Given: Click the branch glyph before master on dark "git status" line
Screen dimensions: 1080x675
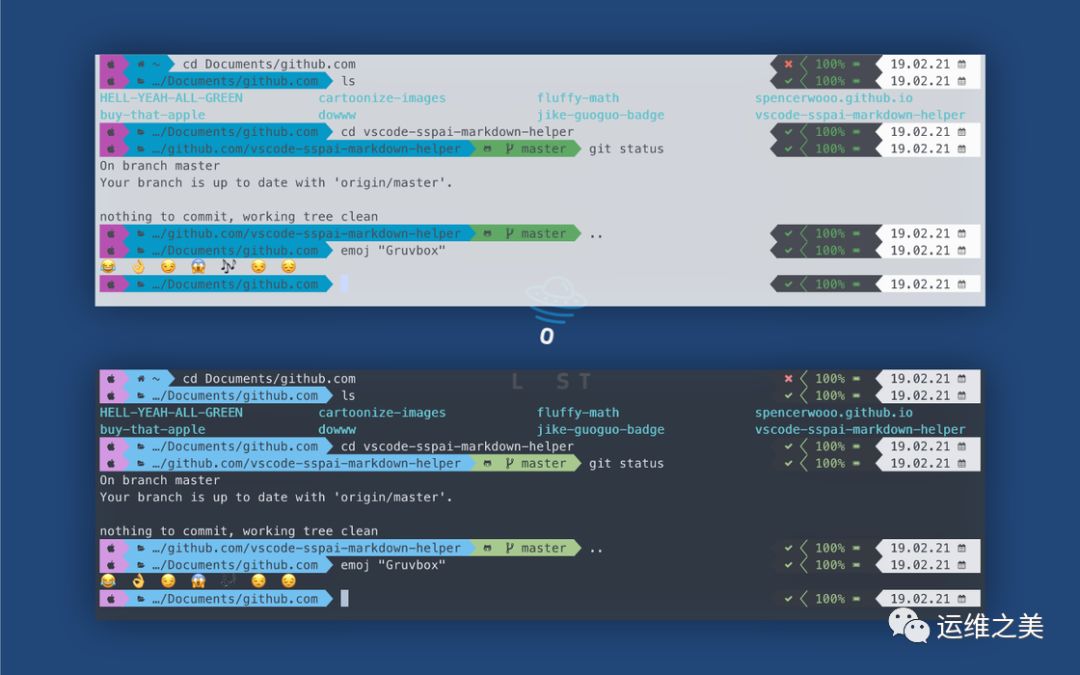Looking at the screenshot, I should pyautogui.click(x=510, y=464).
